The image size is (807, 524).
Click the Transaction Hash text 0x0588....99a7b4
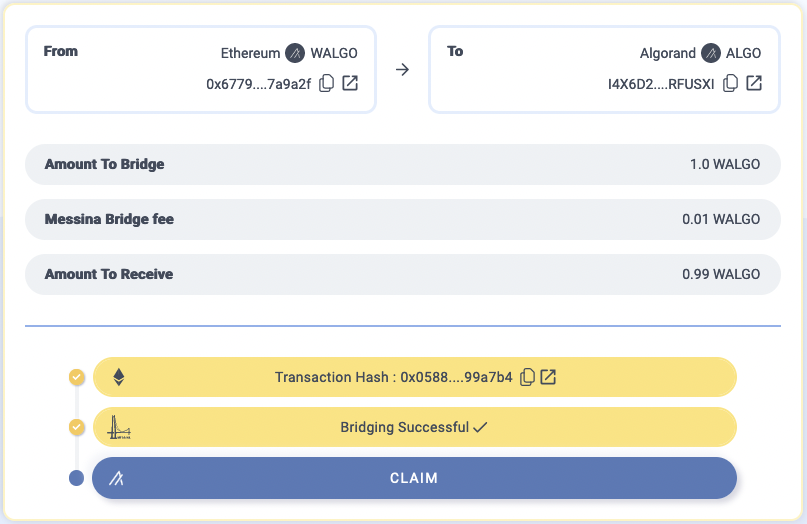pos(394,377)
